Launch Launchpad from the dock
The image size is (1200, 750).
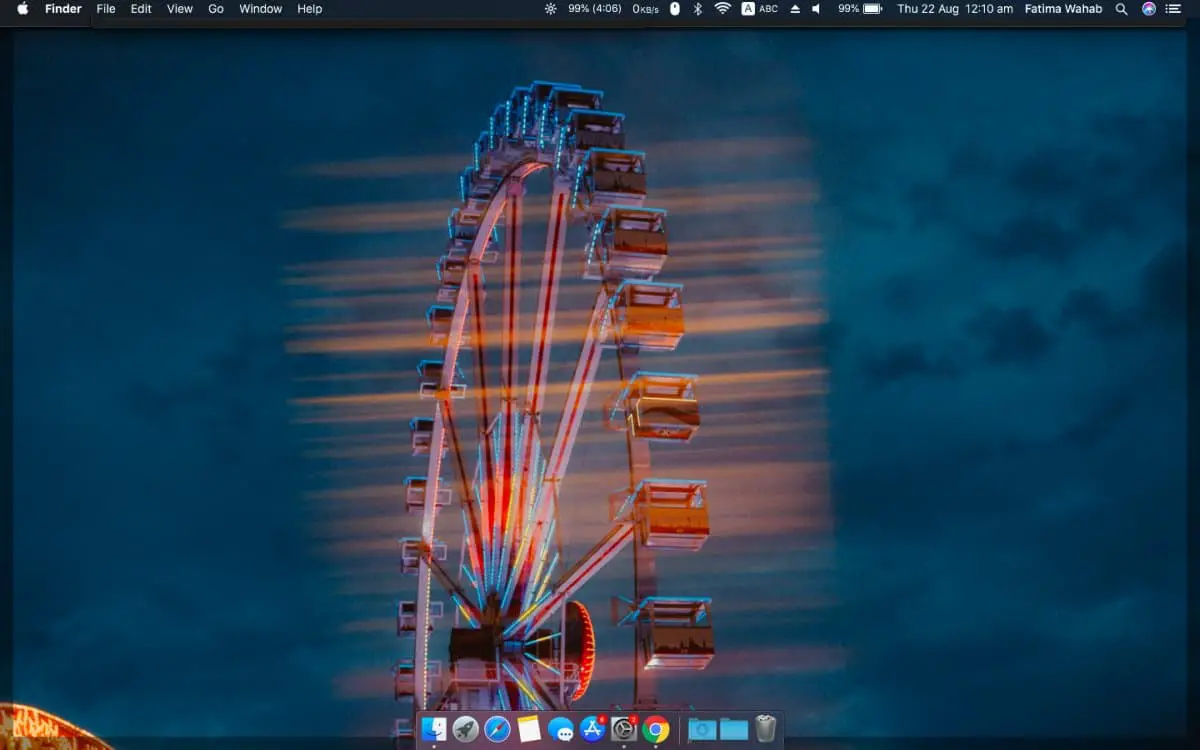coord(465,729)
